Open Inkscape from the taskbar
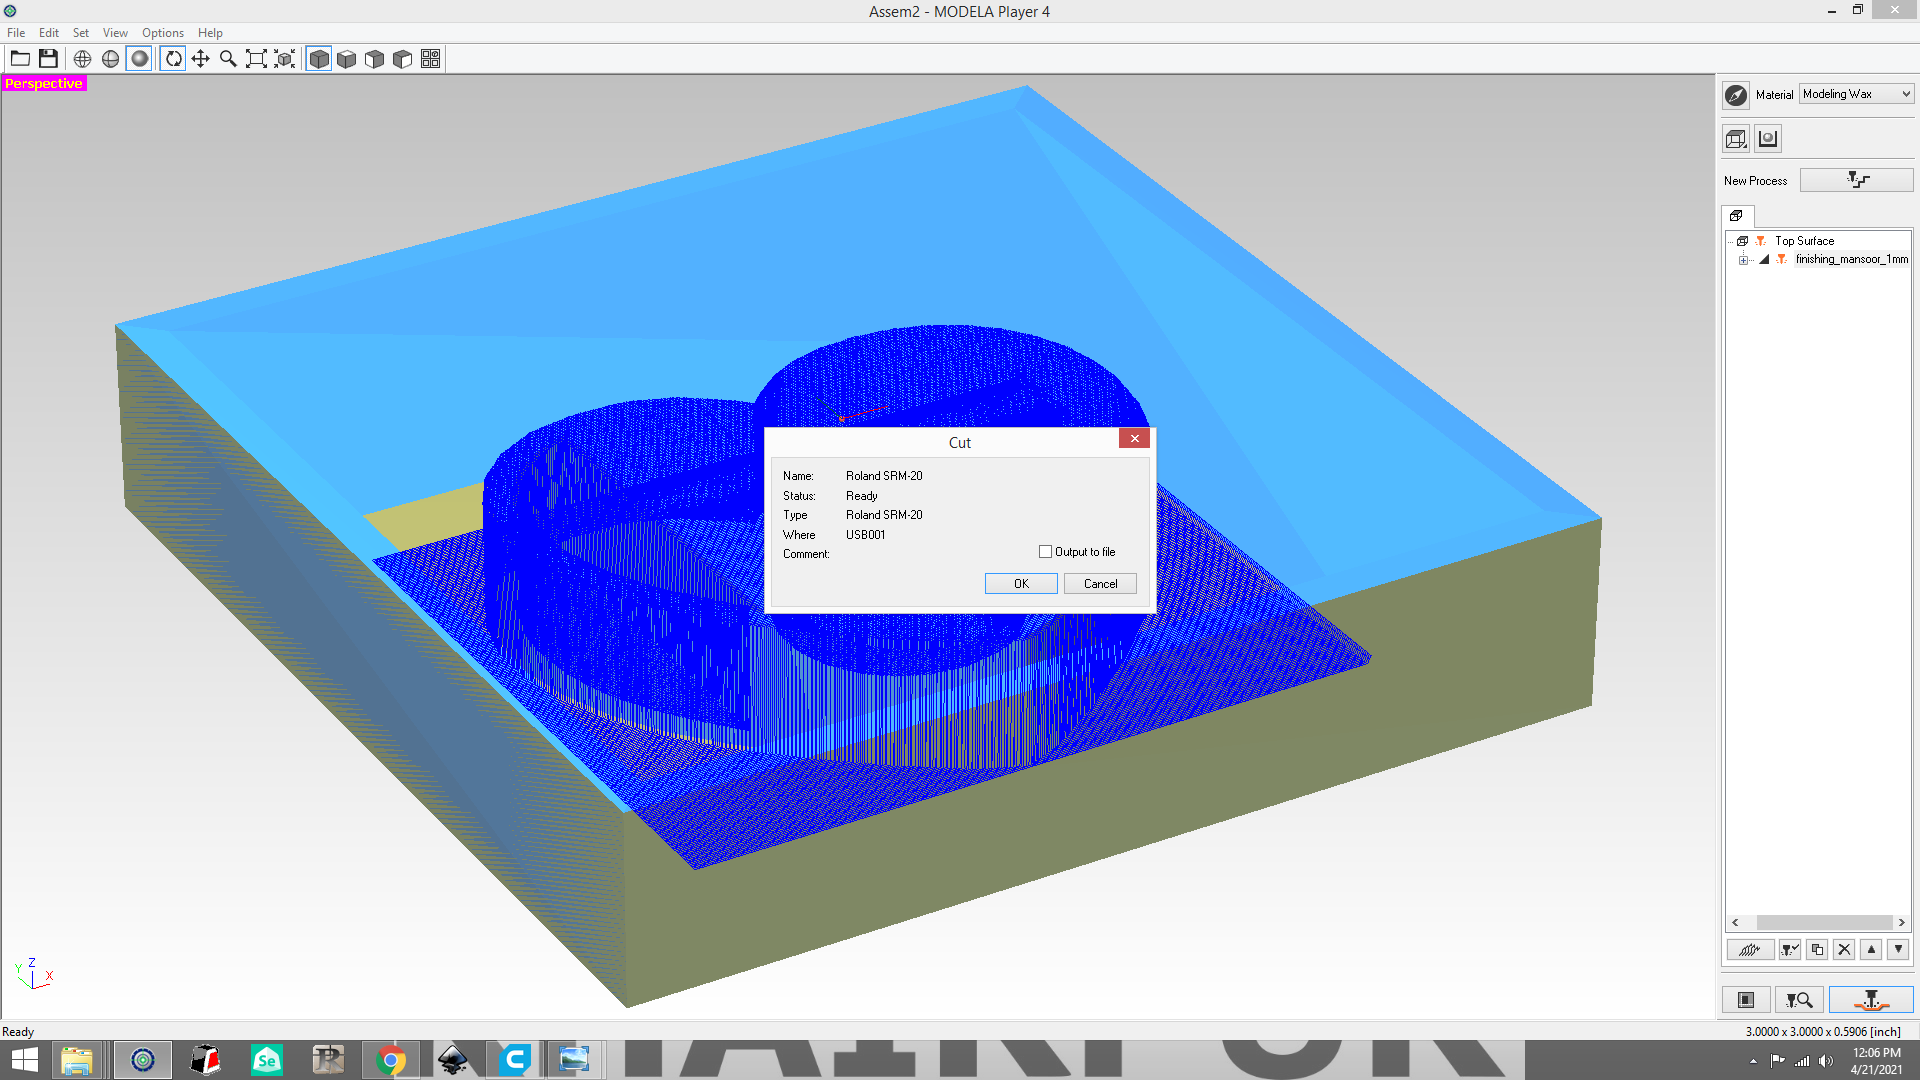The height and width of the screenshot is (1080, 1920). coord(453,1060)
